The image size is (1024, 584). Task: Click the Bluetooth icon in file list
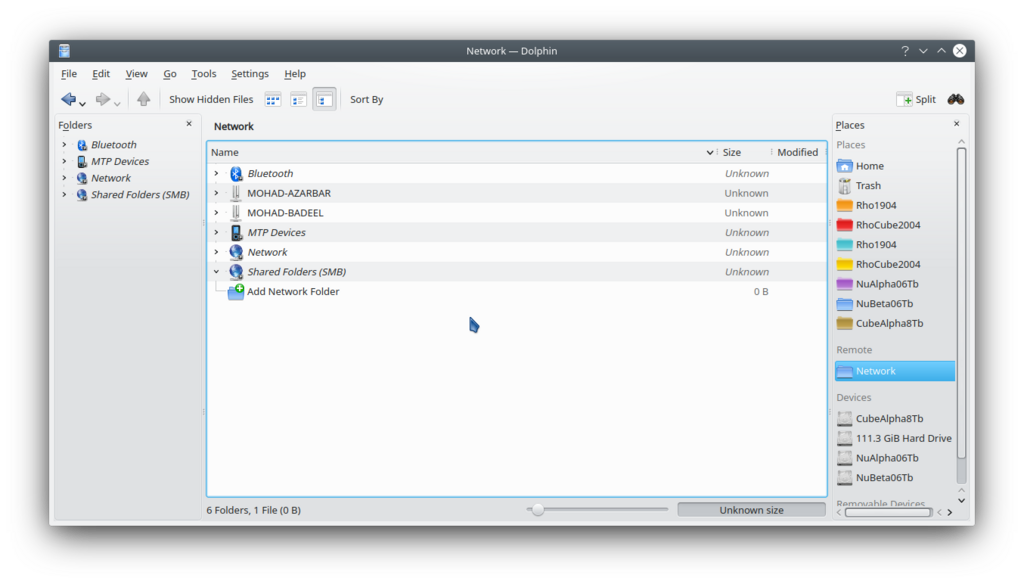[236, 173]
